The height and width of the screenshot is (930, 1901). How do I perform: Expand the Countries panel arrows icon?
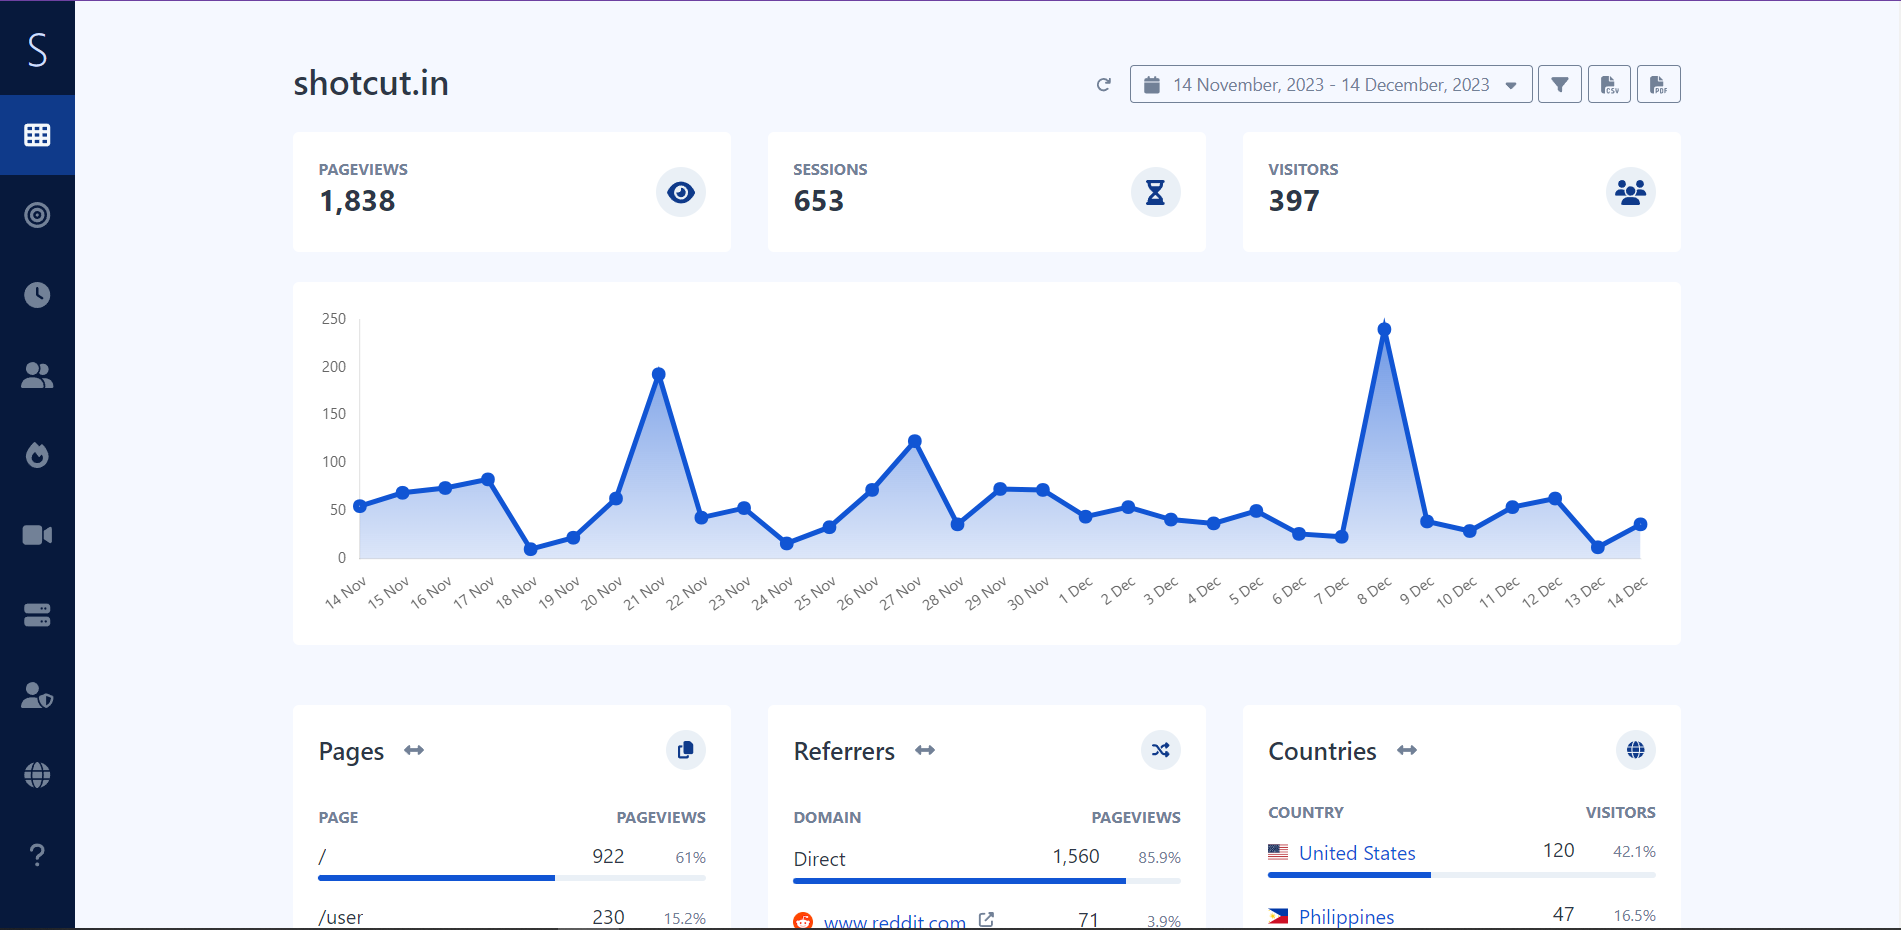(1407, 750)
